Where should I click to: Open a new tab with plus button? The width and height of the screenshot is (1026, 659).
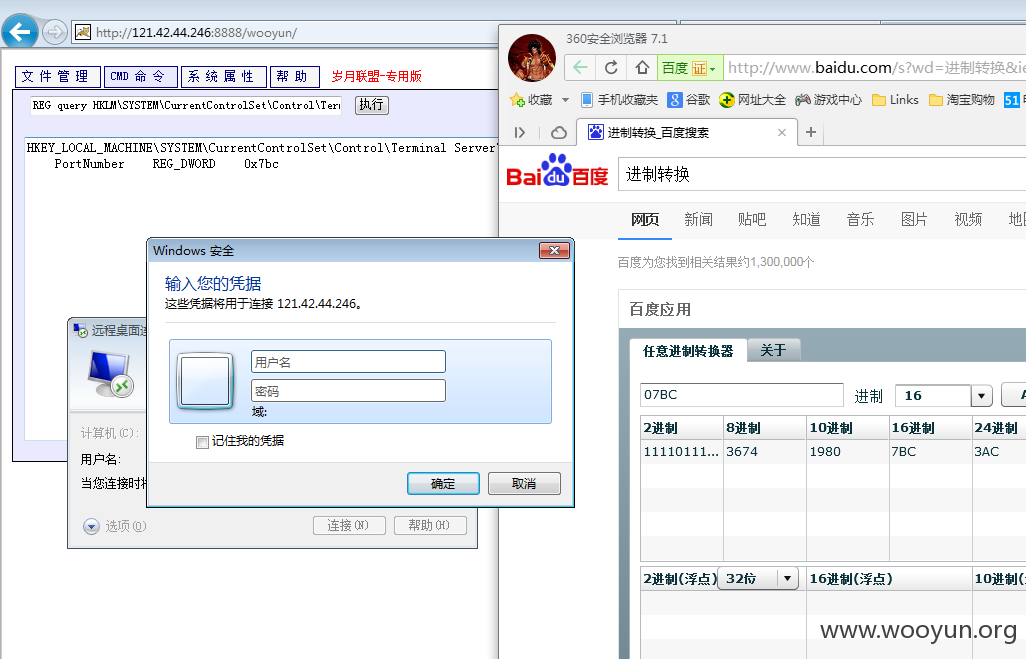pyautogui.click(x=811, y=132)
